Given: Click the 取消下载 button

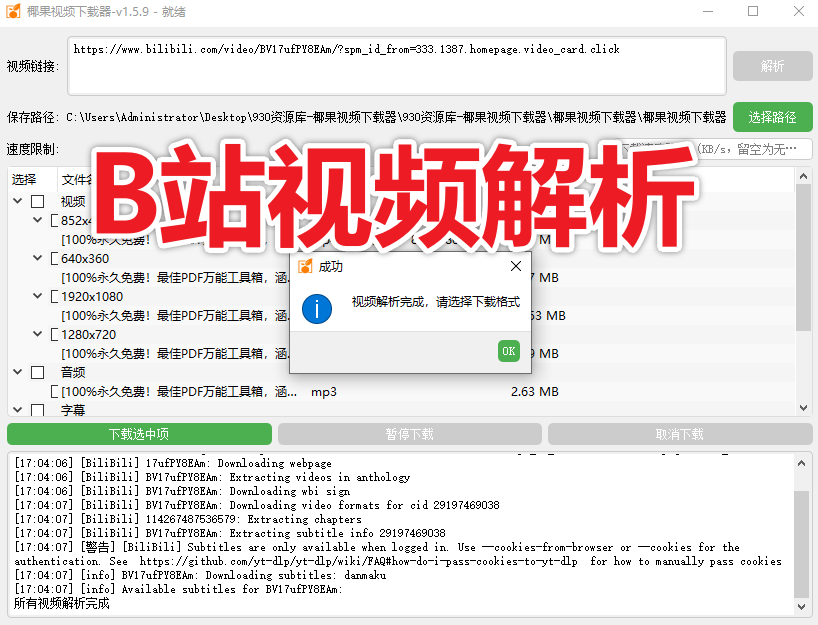Looking at the screenshot, I should click(680, 434).
